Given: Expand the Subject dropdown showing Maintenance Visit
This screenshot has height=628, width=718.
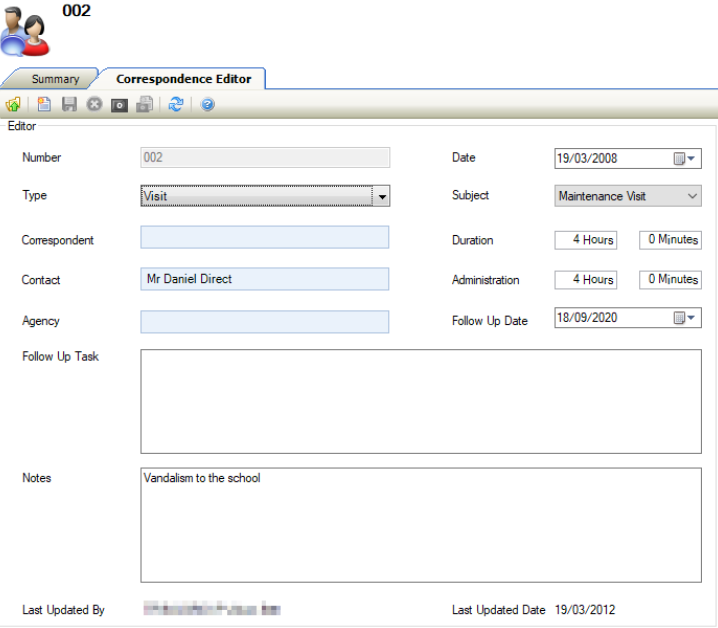Looking at the screenshot, I should (693, 197).
